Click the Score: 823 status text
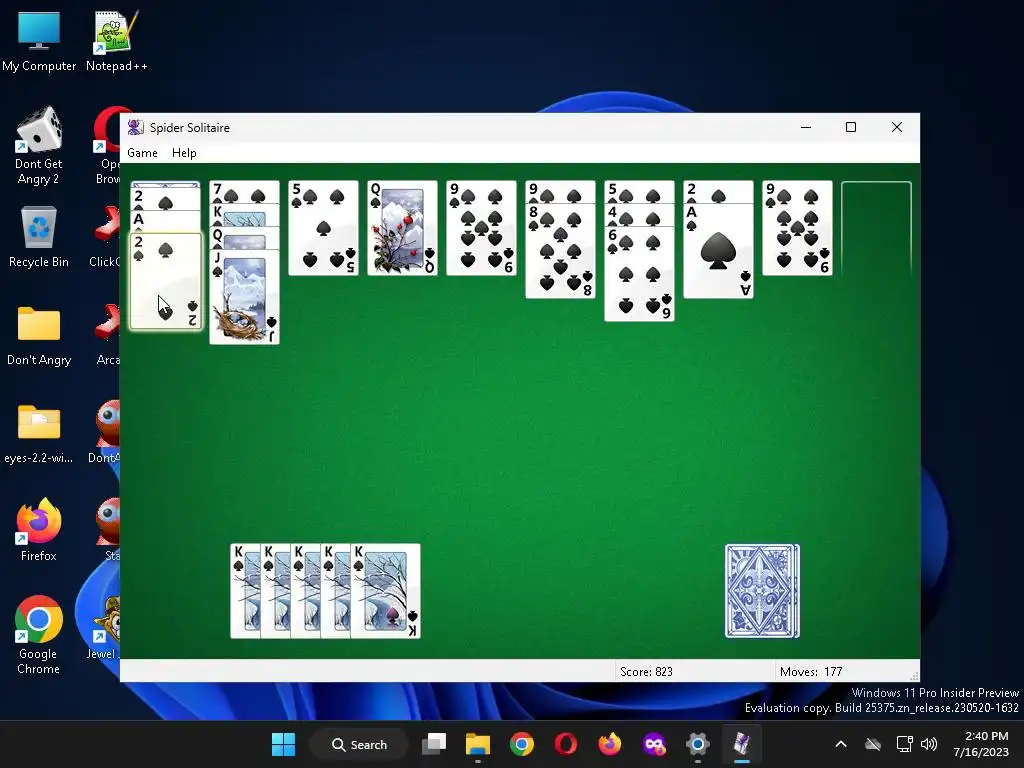Screen dimensions: 1024x768 coord(646,671)
